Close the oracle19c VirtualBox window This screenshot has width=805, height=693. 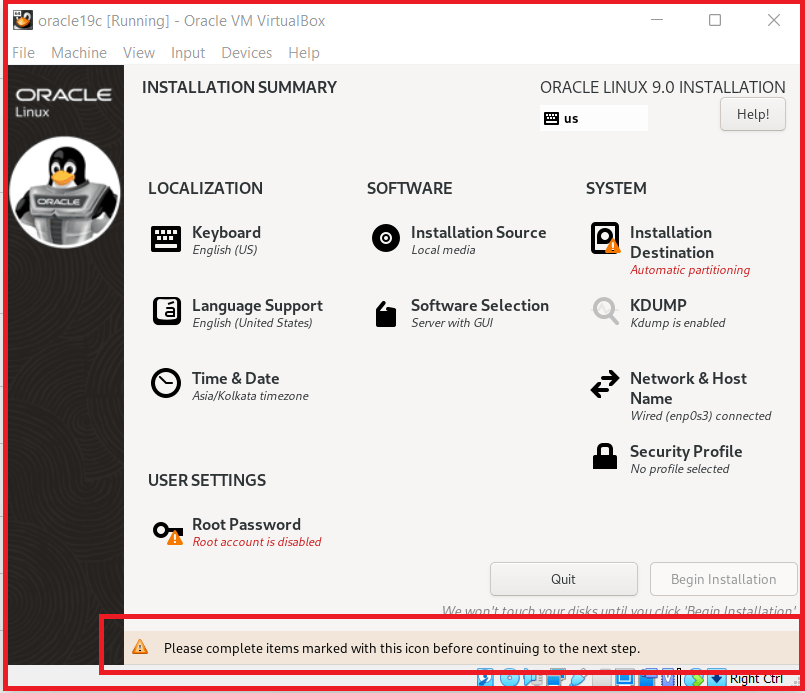click(774, 20)
